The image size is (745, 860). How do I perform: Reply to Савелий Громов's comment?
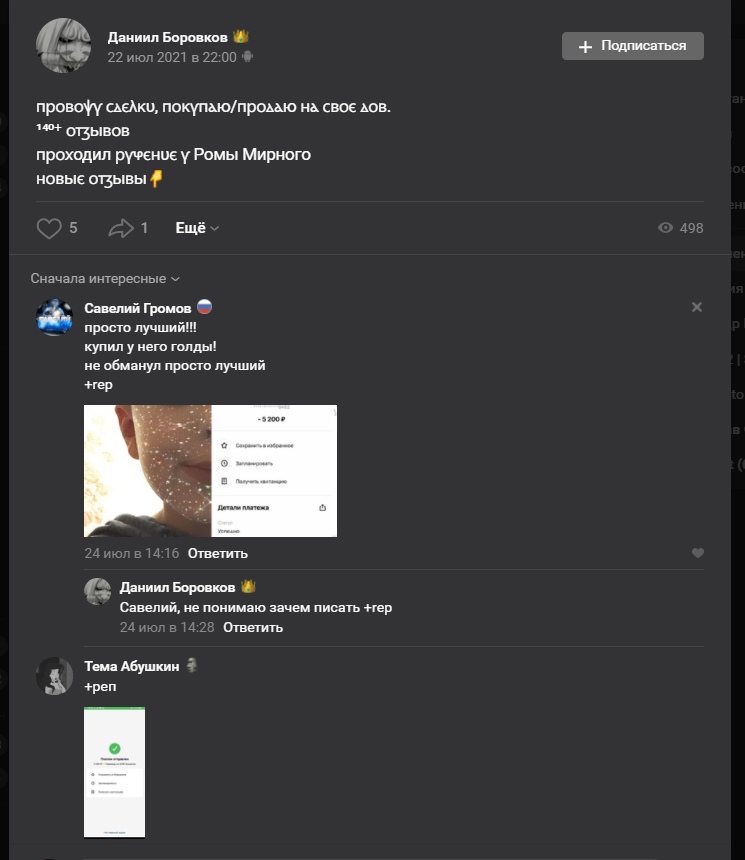point(217,553)
